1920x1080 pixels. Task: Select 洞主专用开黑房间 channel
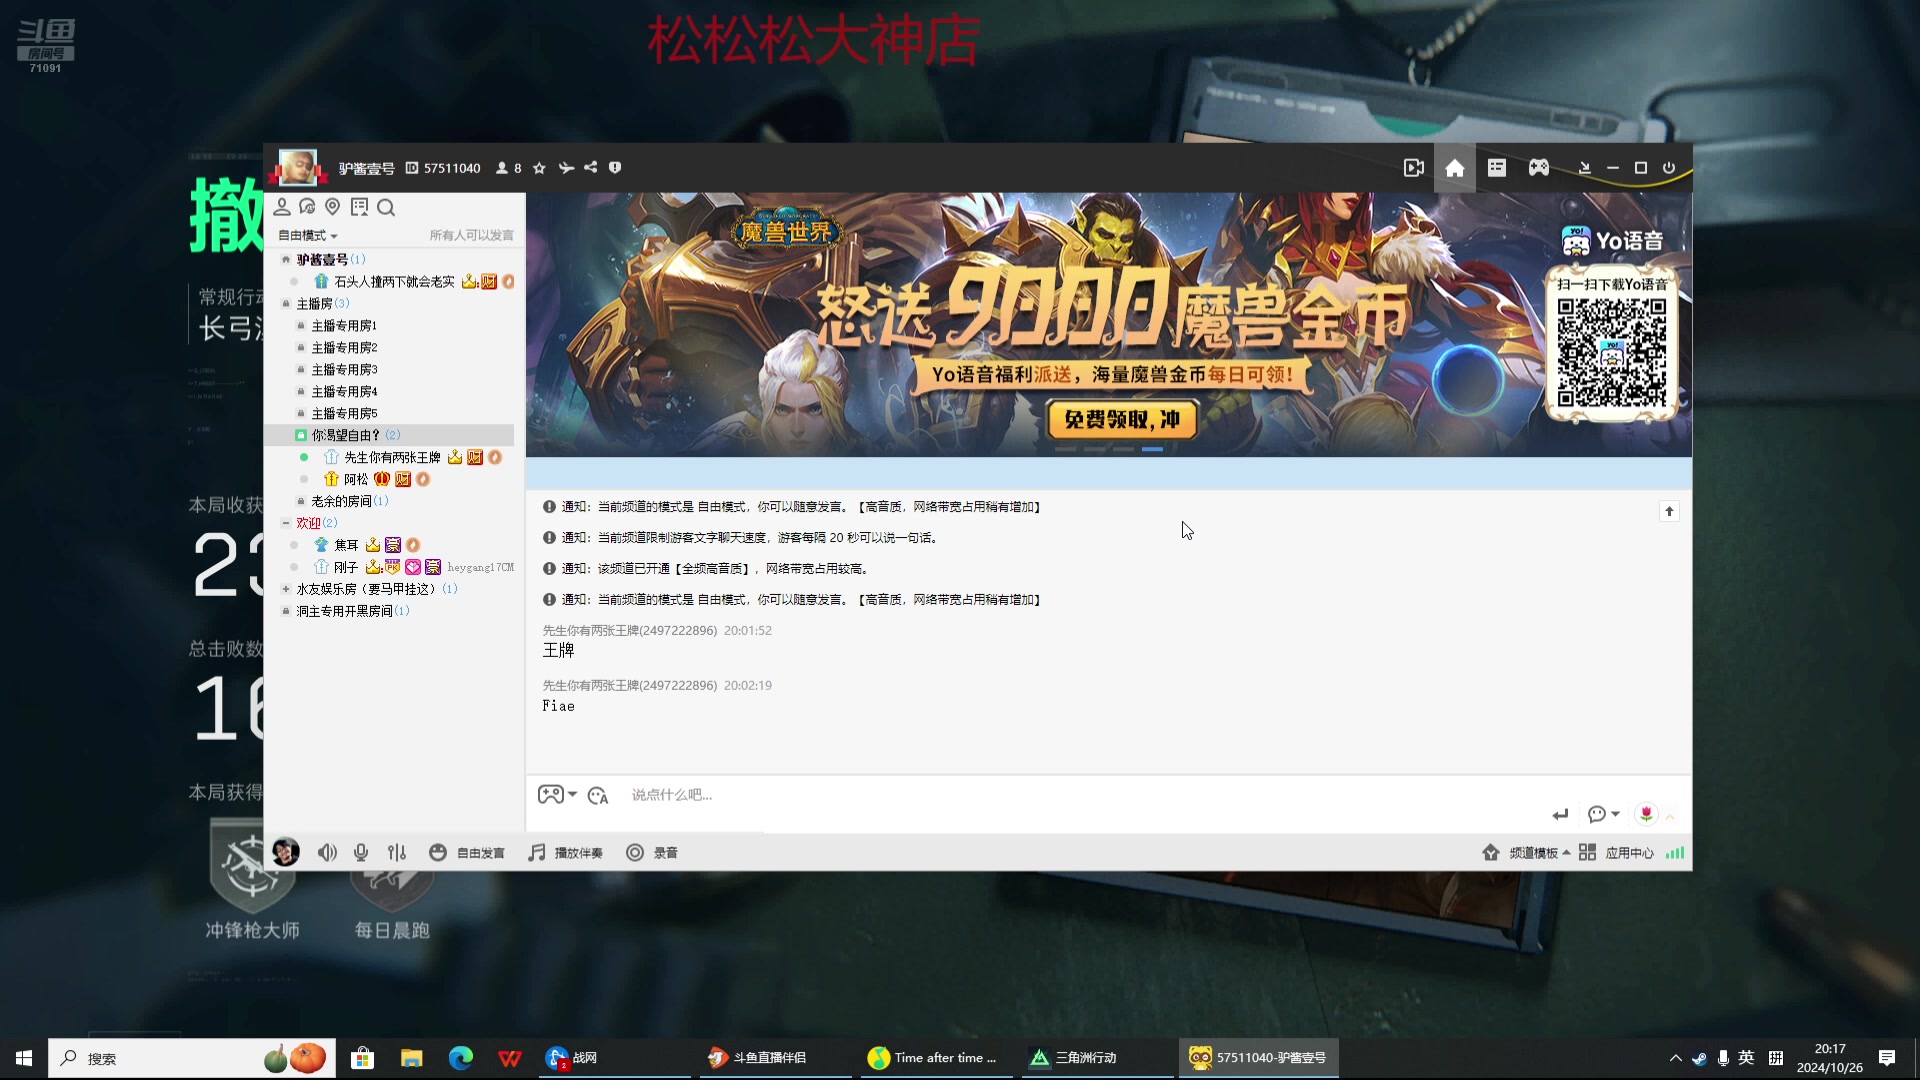[x=344, y=612]
